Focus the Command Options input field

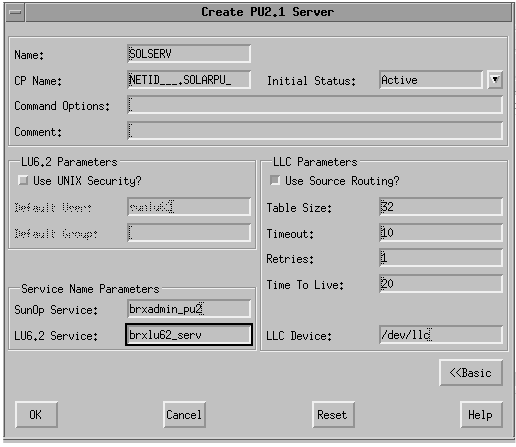point(315,105)
